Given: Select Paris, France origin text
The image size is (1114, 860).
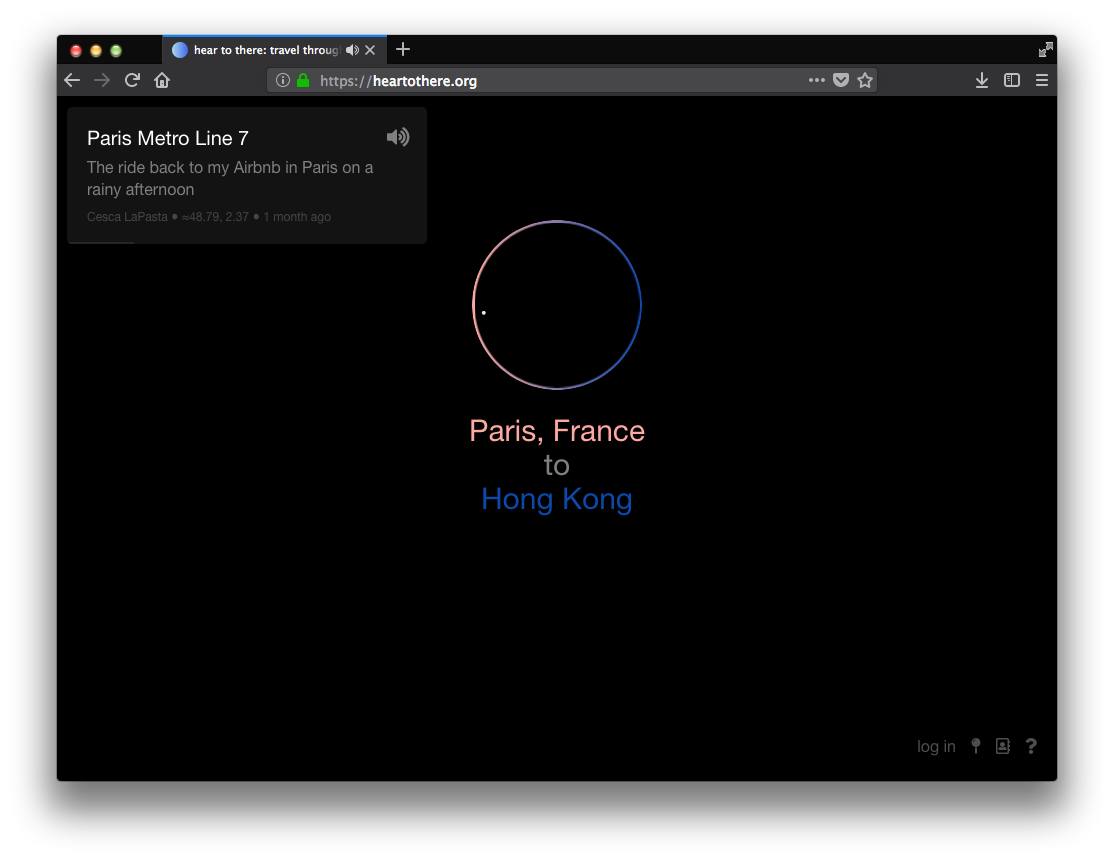Looking at the screenshot, I should 557,431.
